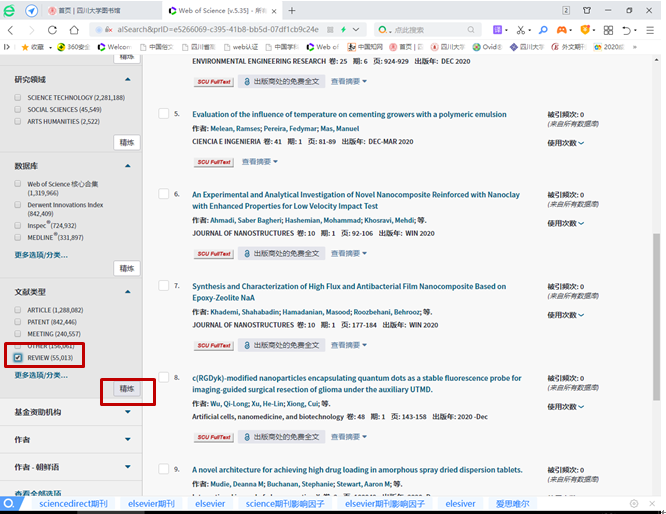This screenshot has width=666, height=514.
Task: Collapse the 数据库 section
Action: click(127, 166)
